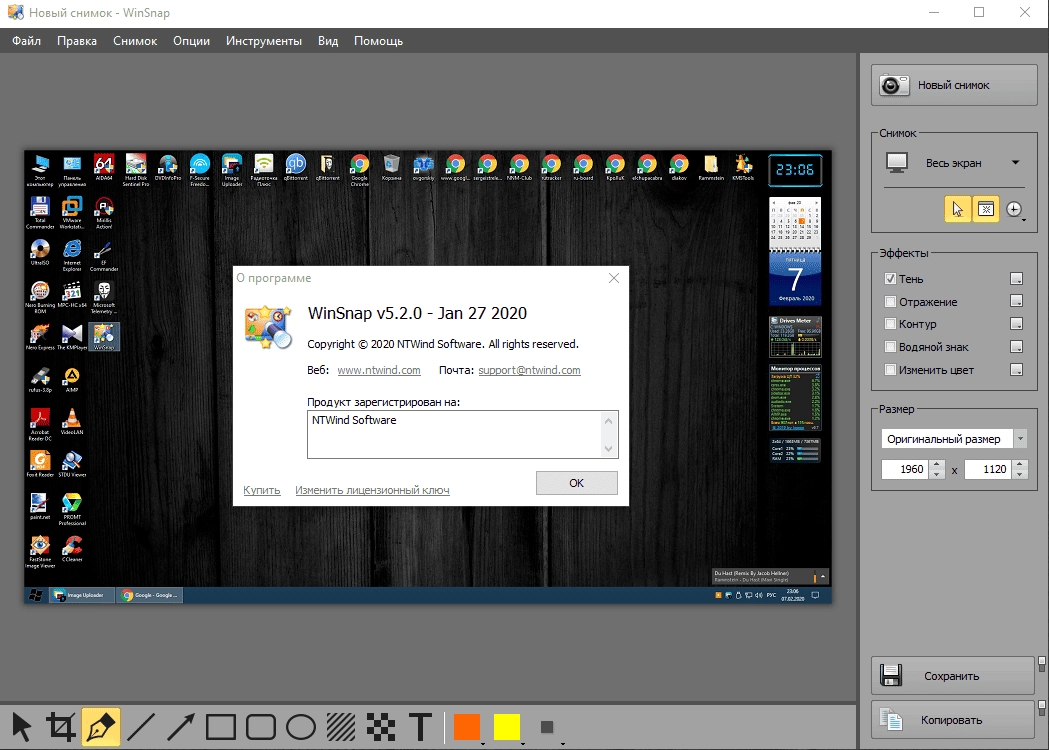Image resolution: width=1049 pixels, height=750 pixels.
Task: Open the Вид menu
Action: (x=328, y=41)
